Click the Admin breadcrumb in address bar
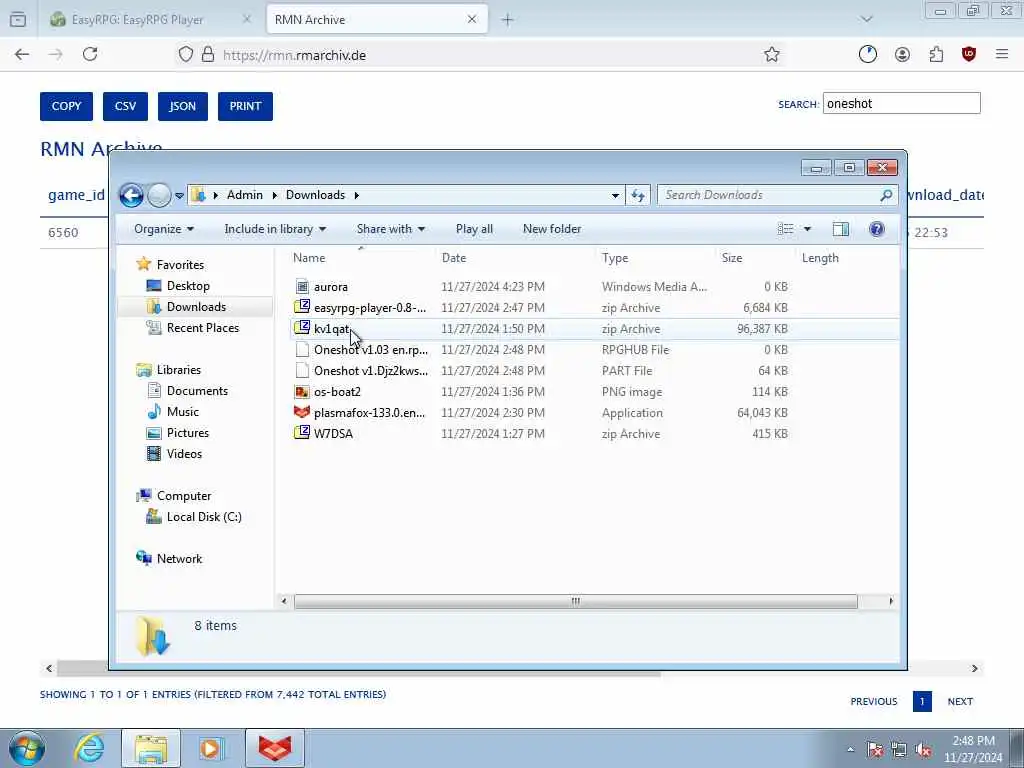The image size is (1024, 768). pyautogui.click(x=245, y=195)
